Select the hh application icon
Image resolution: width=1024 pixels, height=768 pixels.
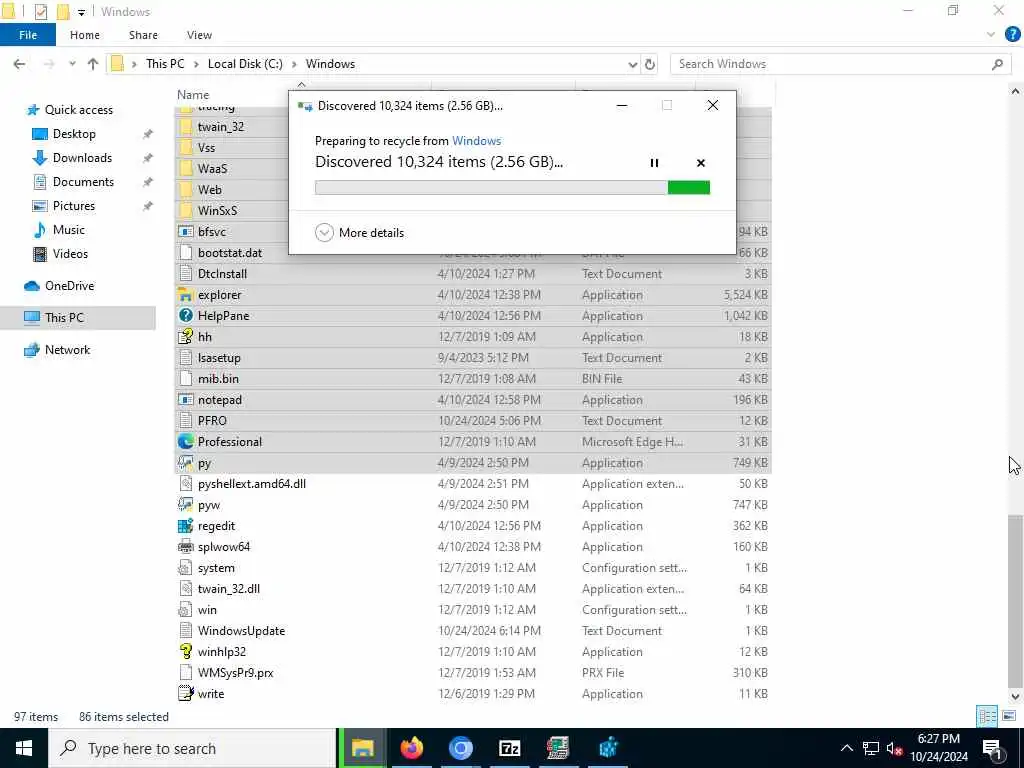pyautogui.click(x=186, y=337)
